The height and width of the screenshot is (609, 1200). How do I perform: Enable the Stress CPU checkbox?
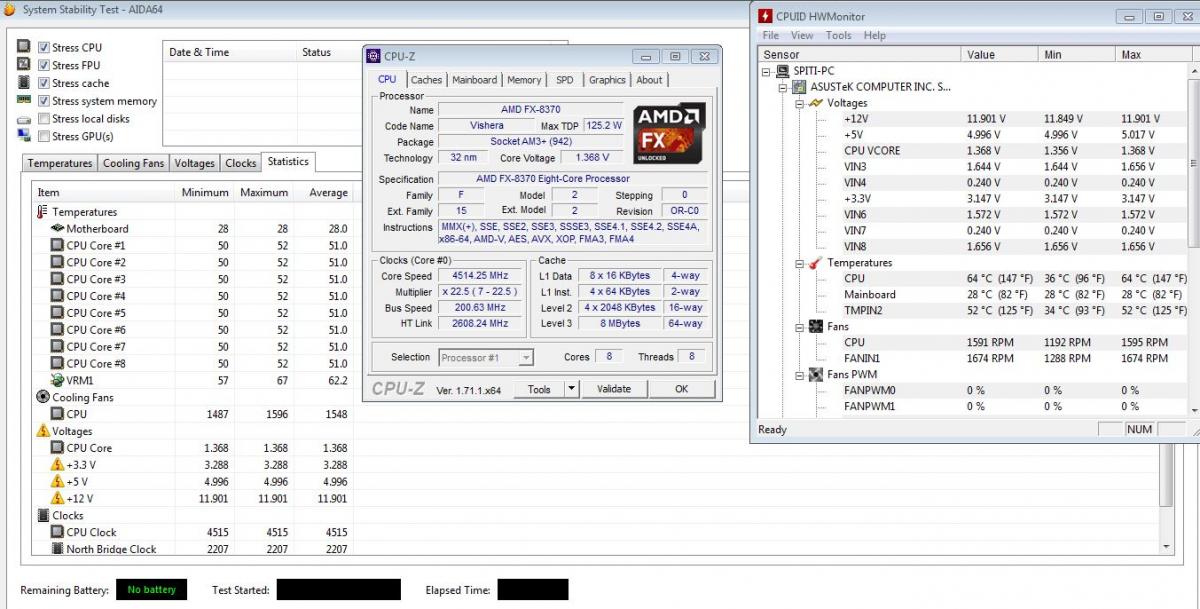pos(44,47)
